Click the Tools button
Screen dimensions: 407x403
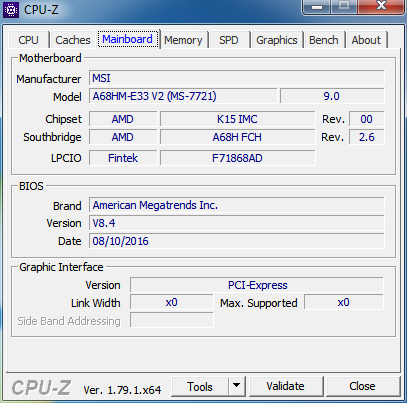tap(200, 386)
